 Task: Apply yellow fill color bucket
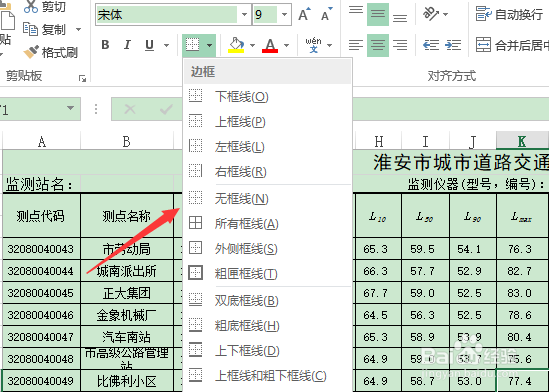[x=236, y=45]
